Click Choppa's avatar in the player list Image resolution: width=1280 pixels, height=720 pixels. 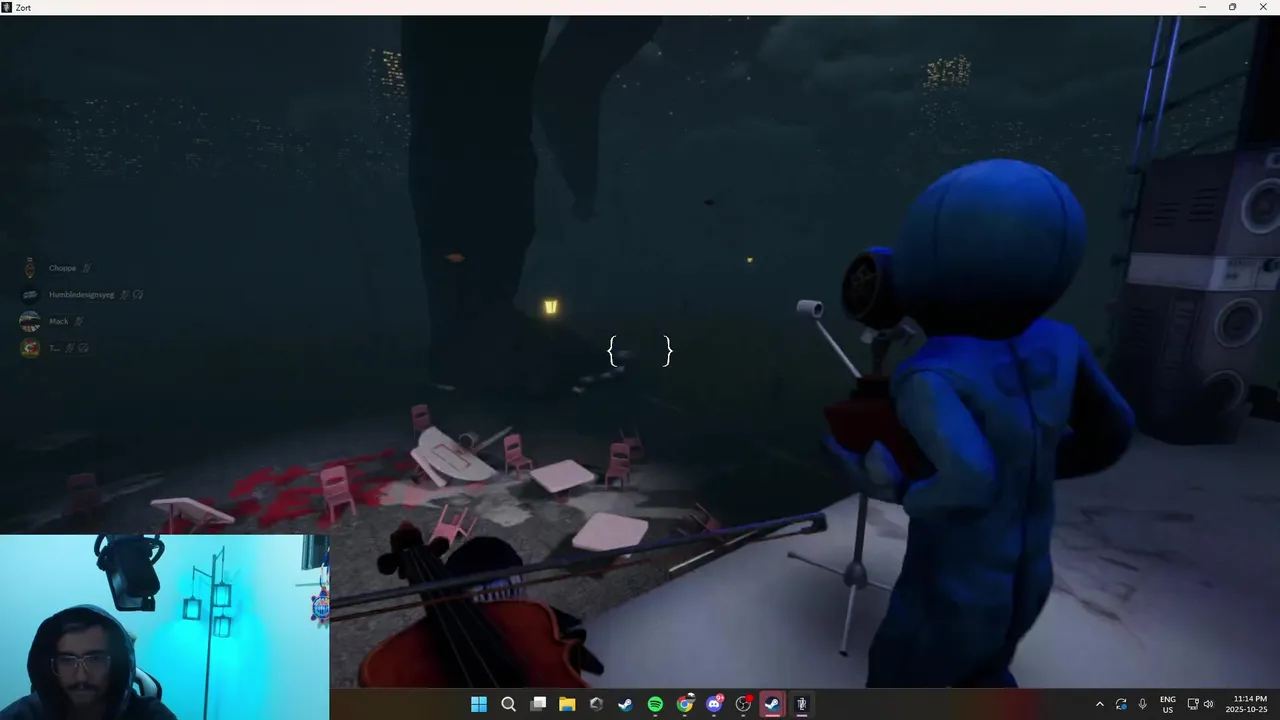coord(30,268)
